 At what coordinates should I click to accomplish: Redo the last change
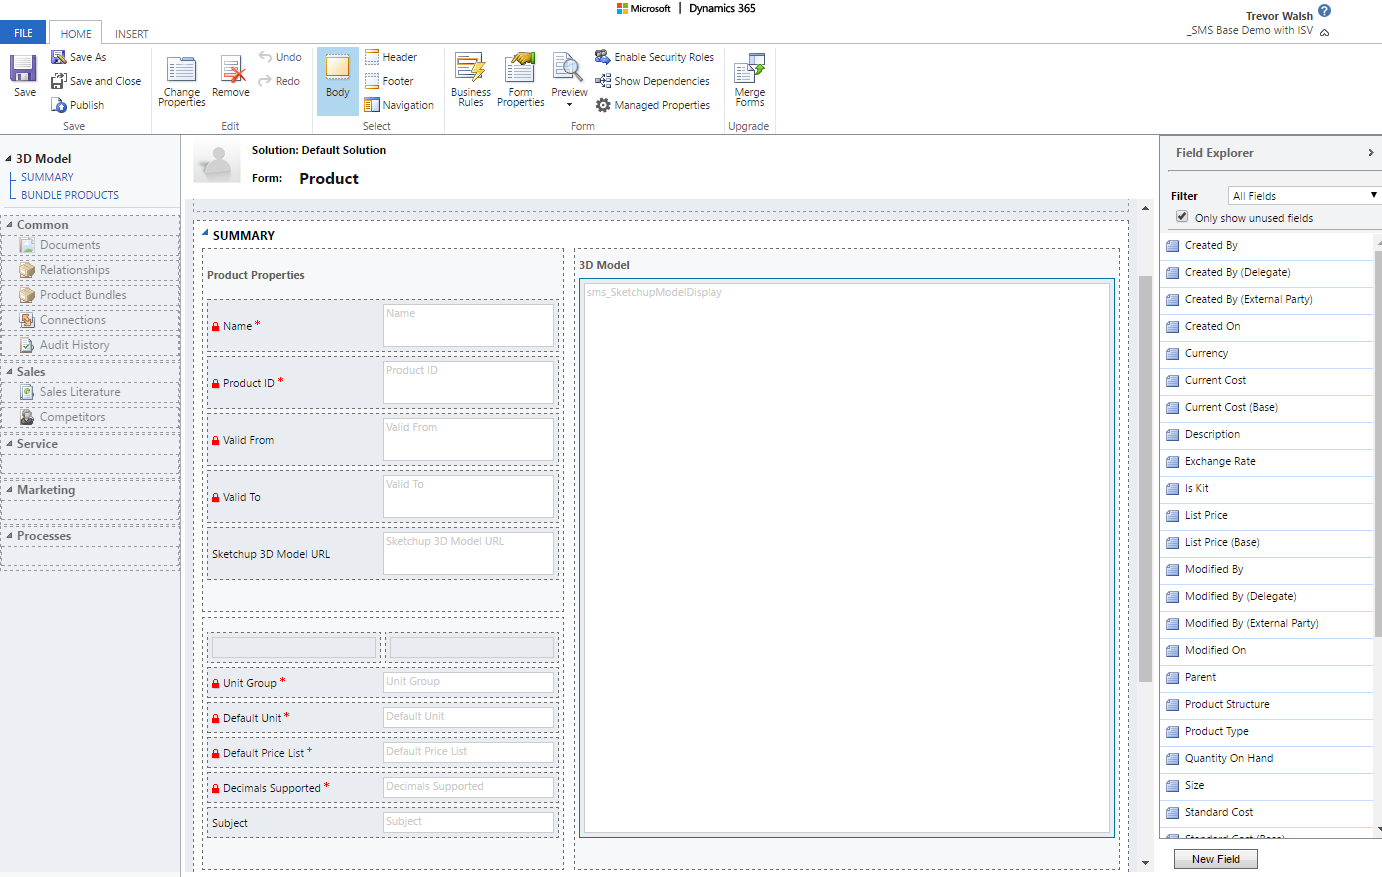279,81
